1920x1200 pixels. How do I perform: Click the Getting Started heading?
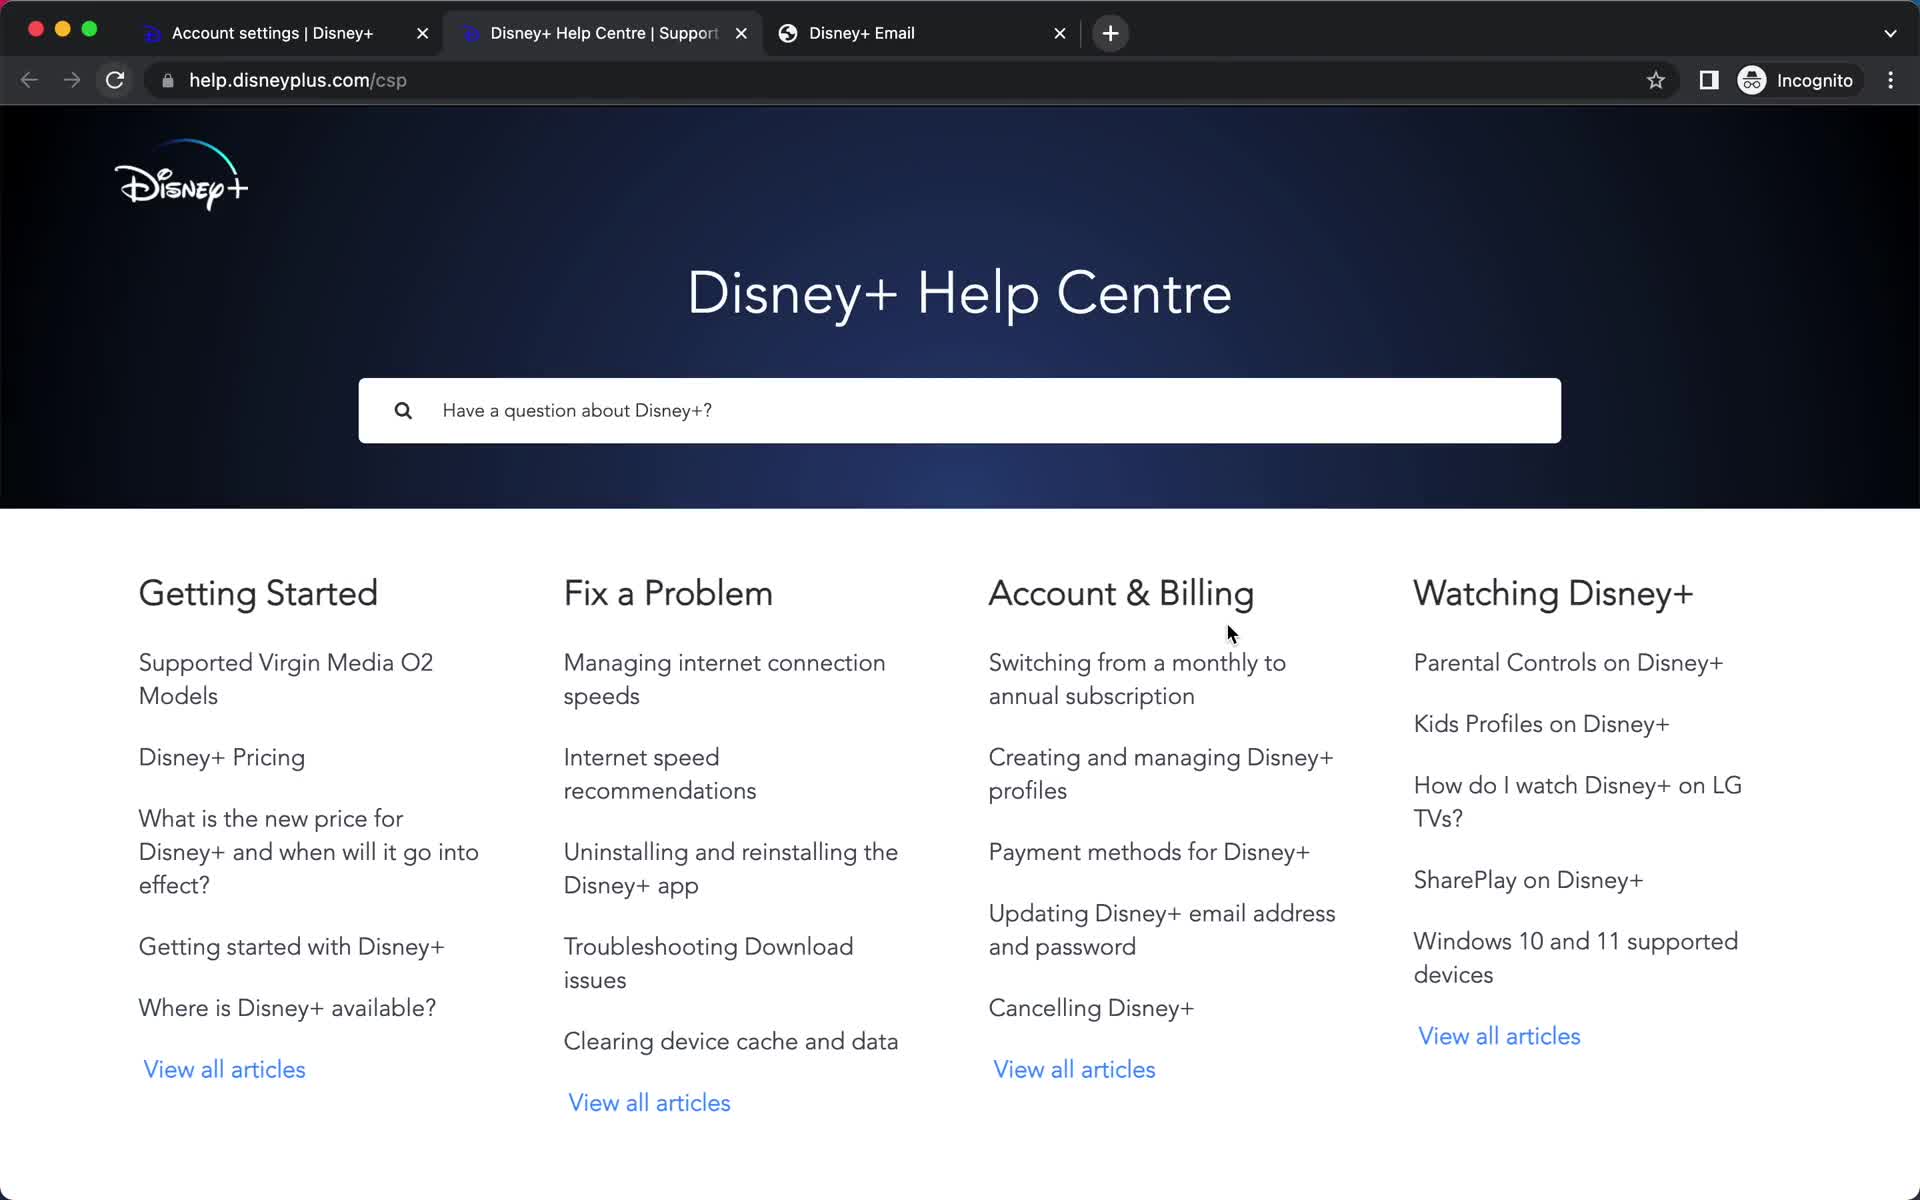[x=258, y=593]
